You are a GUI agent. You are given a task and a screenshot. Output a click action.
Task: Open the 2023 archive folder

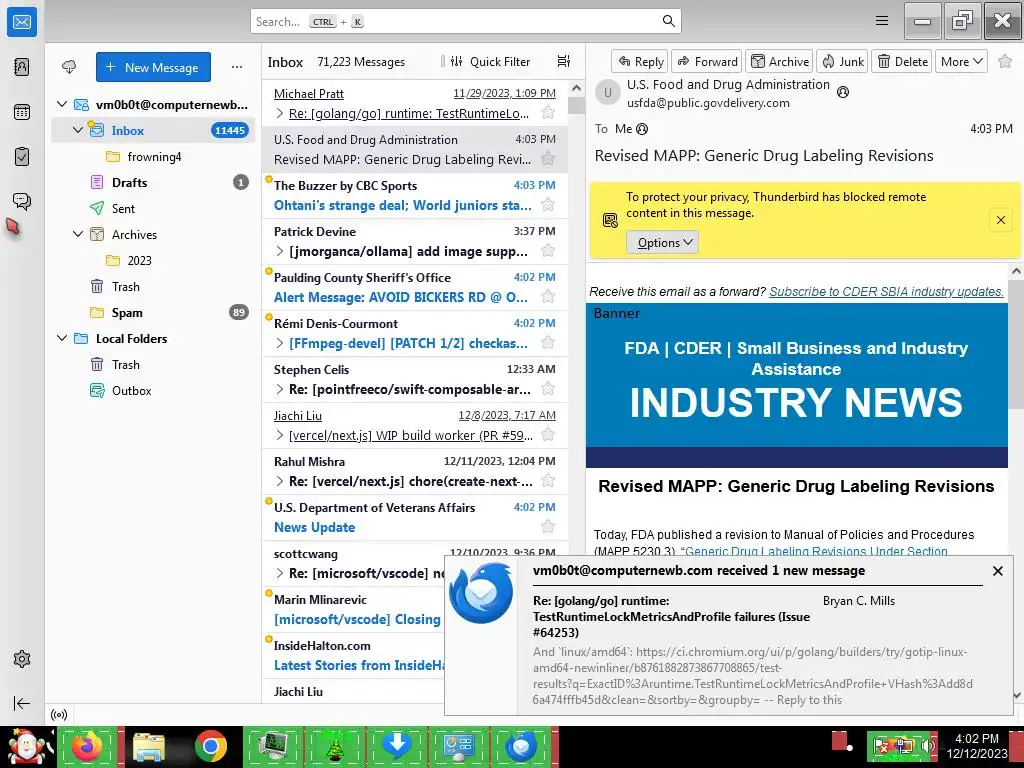point(153,260)
